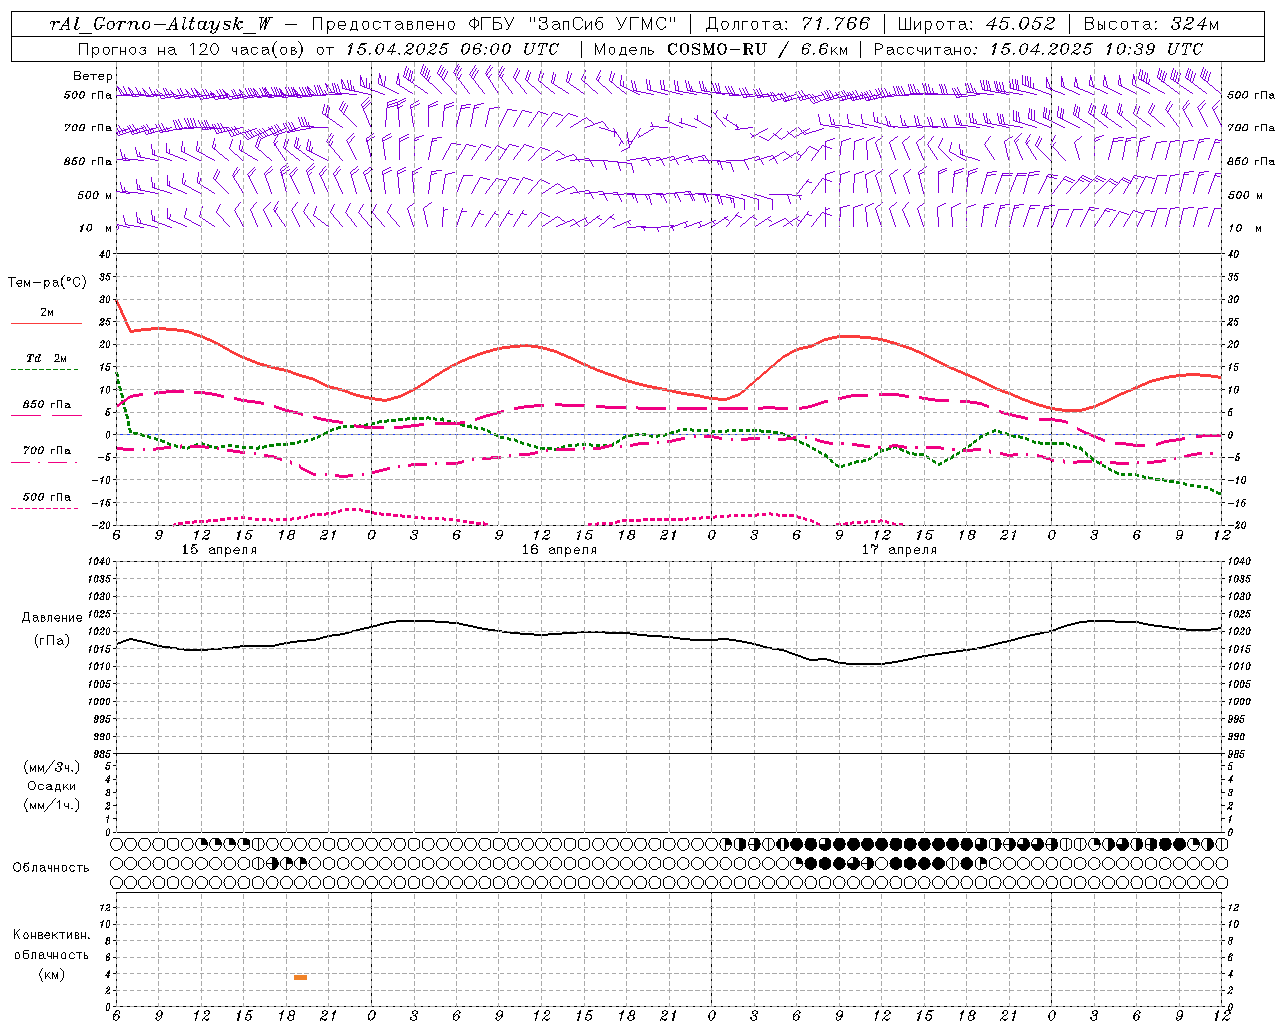Image resolution: width=1280 pixels, height=1024 pixels.
Task: Click 985 on the right pressure axis
Action: (1237, 754)
